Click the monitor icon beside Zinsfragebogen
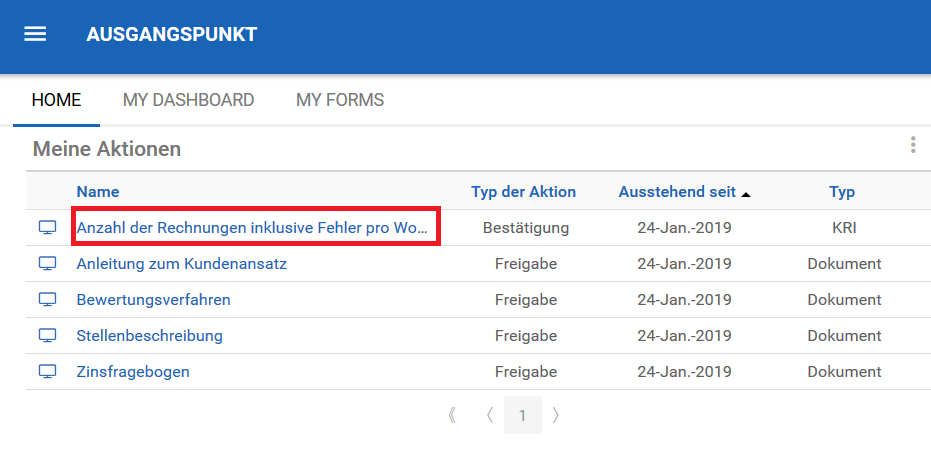Screen dimensions: 931x450 [x=47, y=372]
